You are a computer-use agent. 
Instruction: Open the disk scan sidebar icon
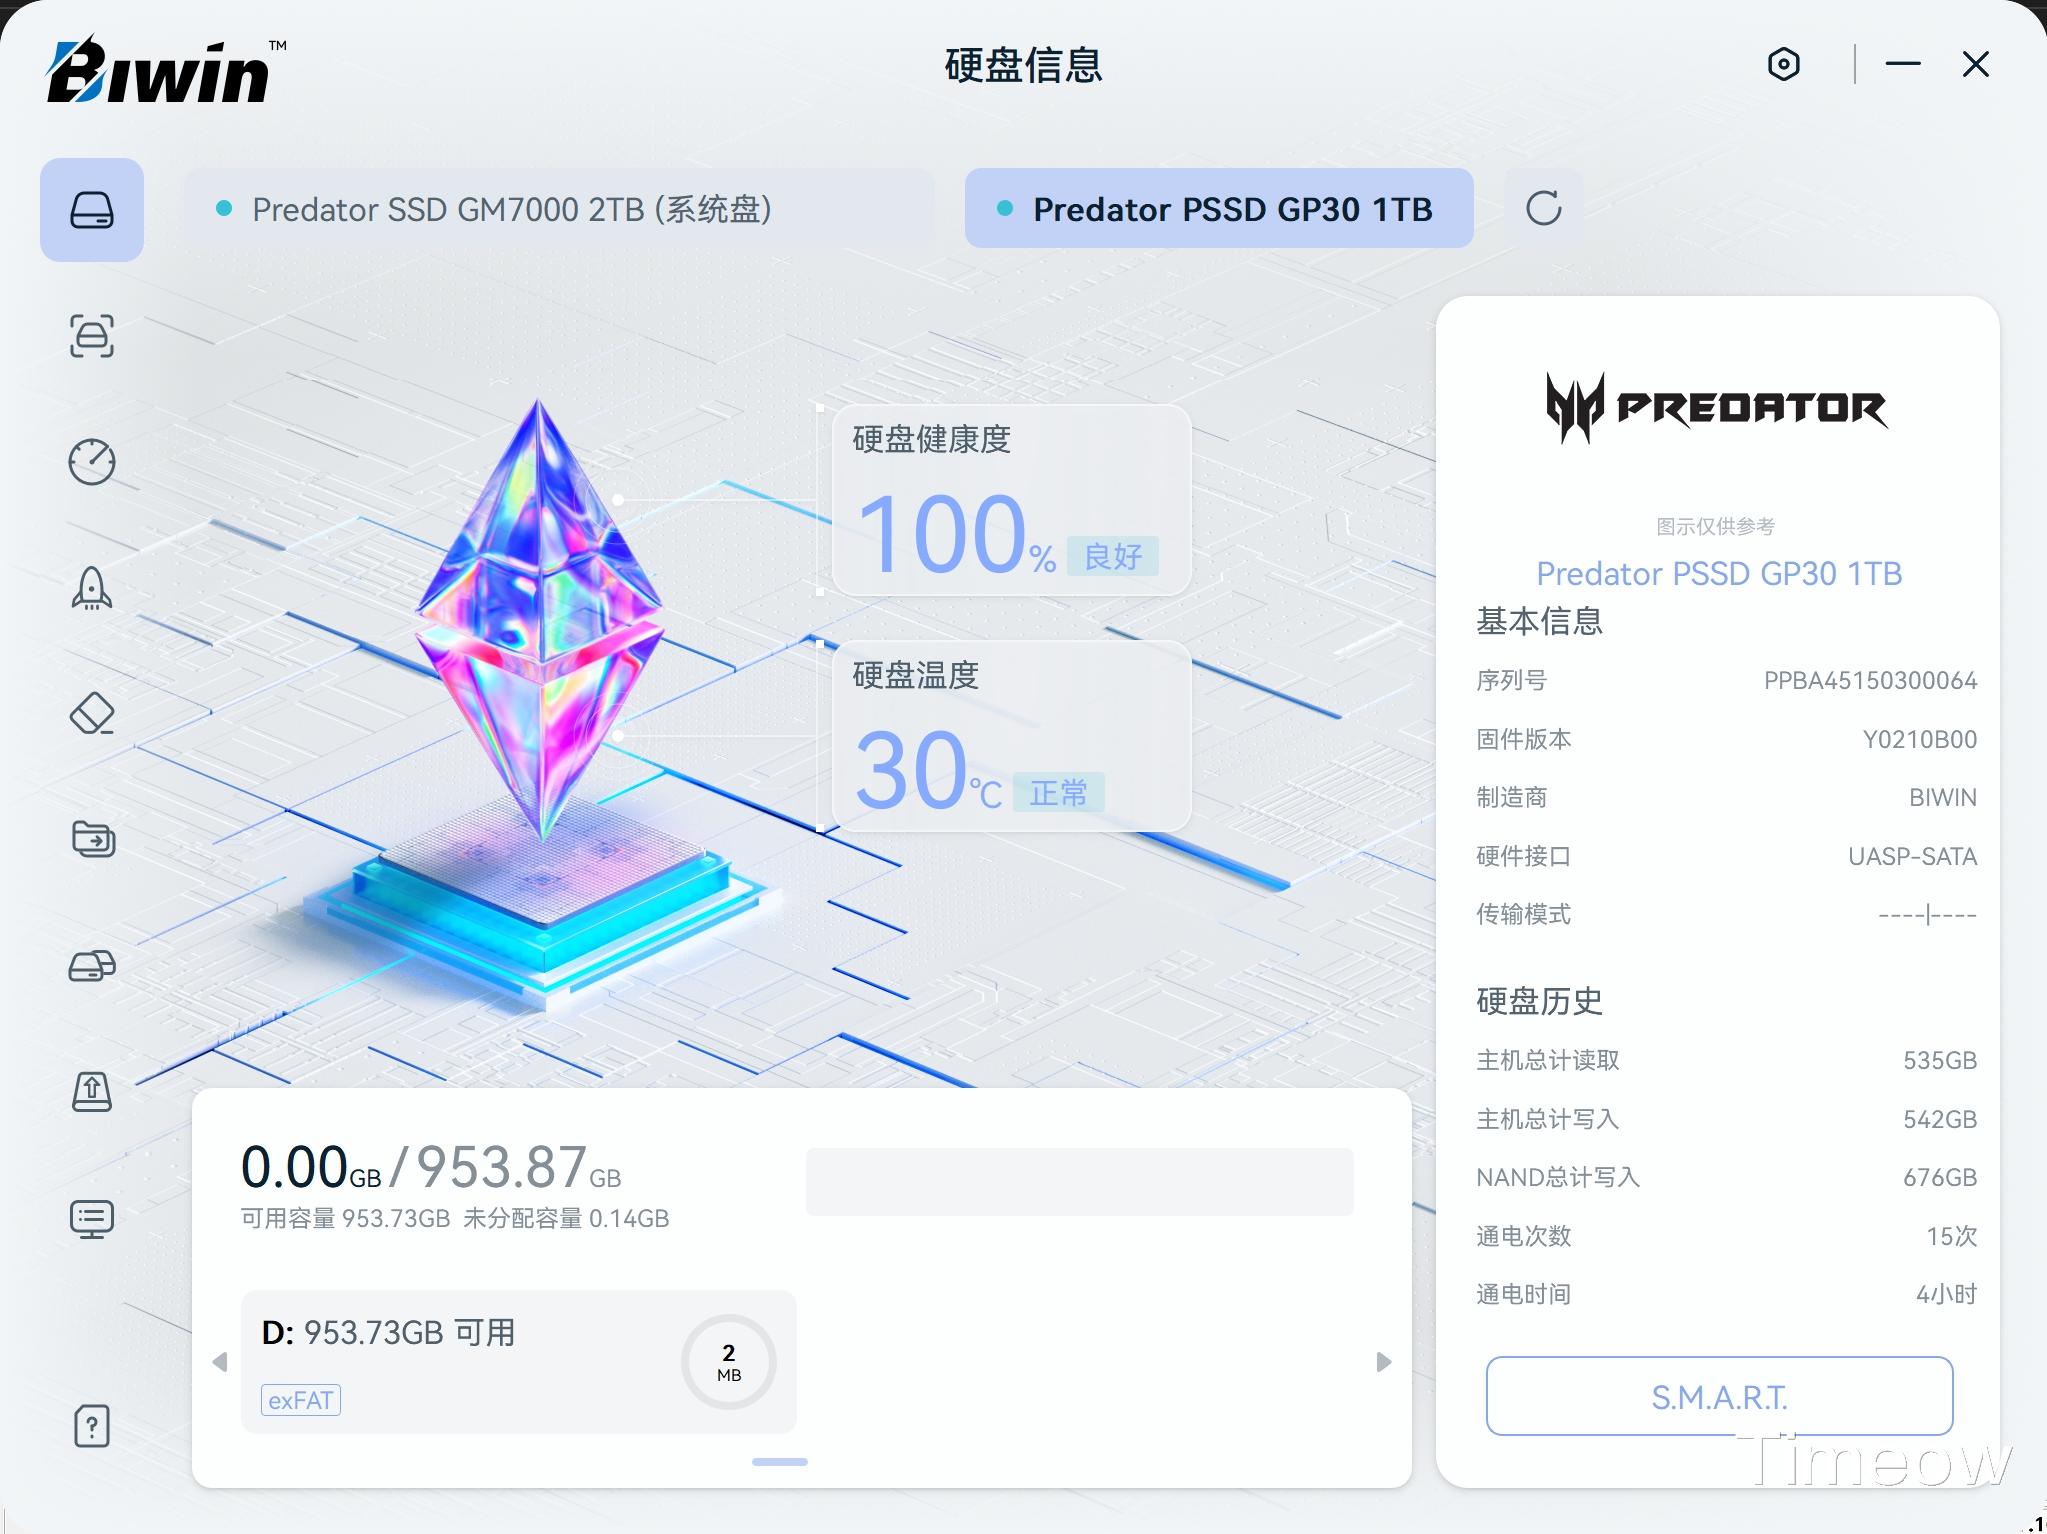tap(92, 336)
